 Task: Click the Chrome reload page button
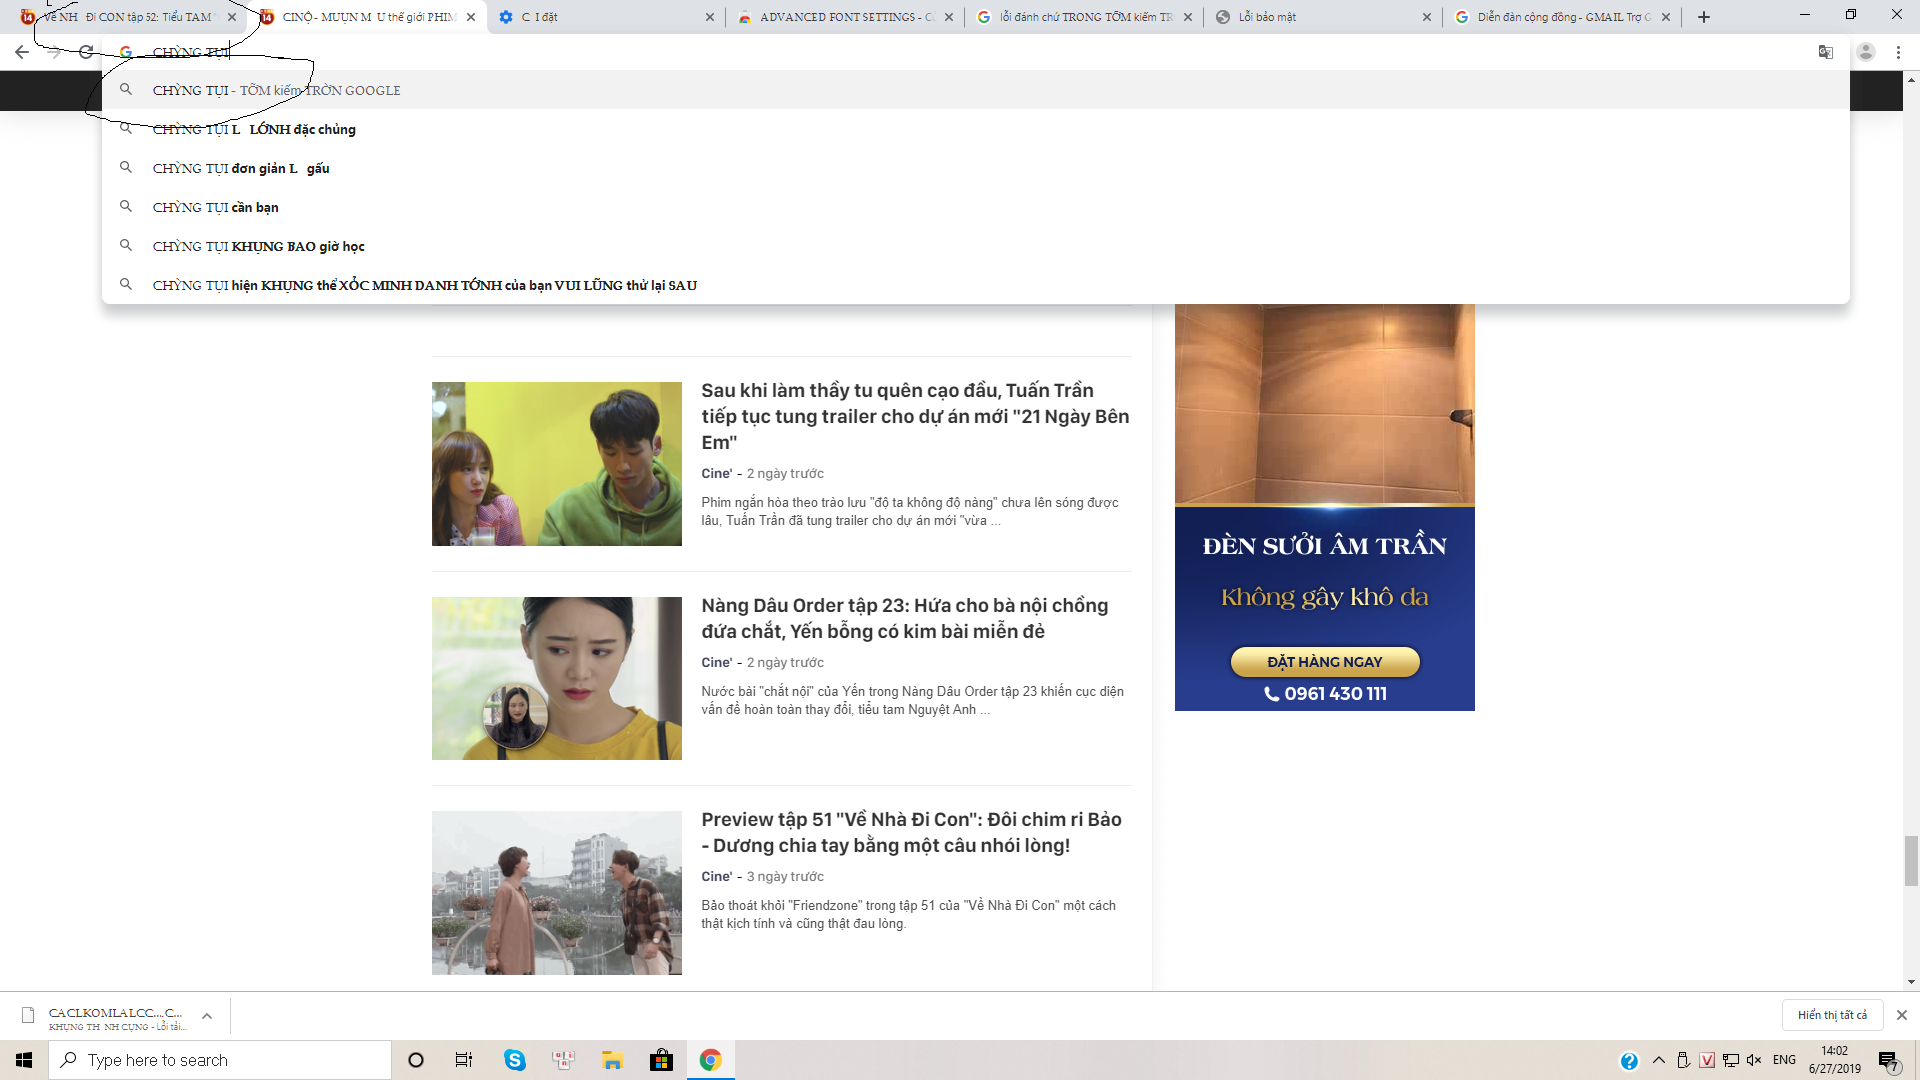(86, 50)
